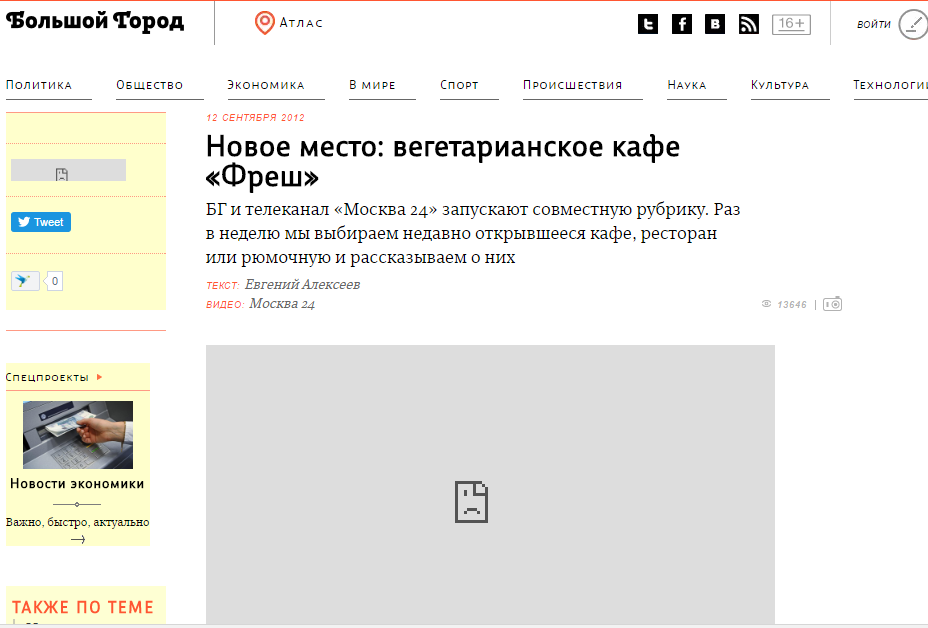Open the RSS feed icon
Image resolution: width=928 pixels, height=628 pixels.
click(x=749, y=24)
